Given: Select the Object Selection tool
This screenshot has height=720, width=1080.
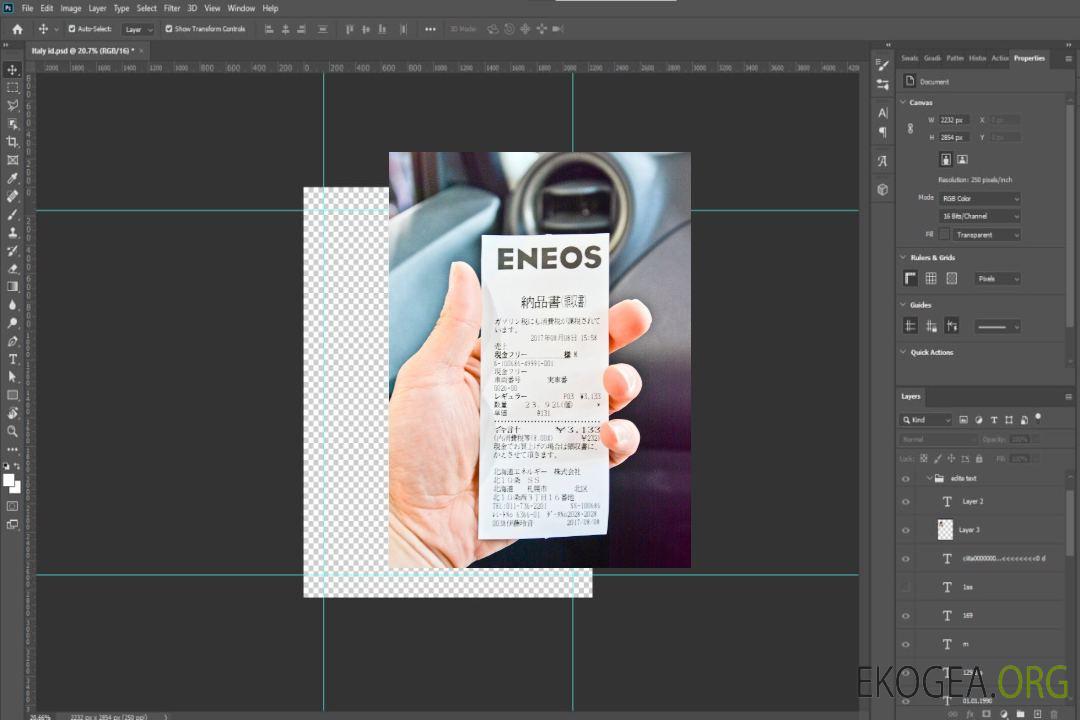Looking at the screenshot, I should click(x=12, y=124).
